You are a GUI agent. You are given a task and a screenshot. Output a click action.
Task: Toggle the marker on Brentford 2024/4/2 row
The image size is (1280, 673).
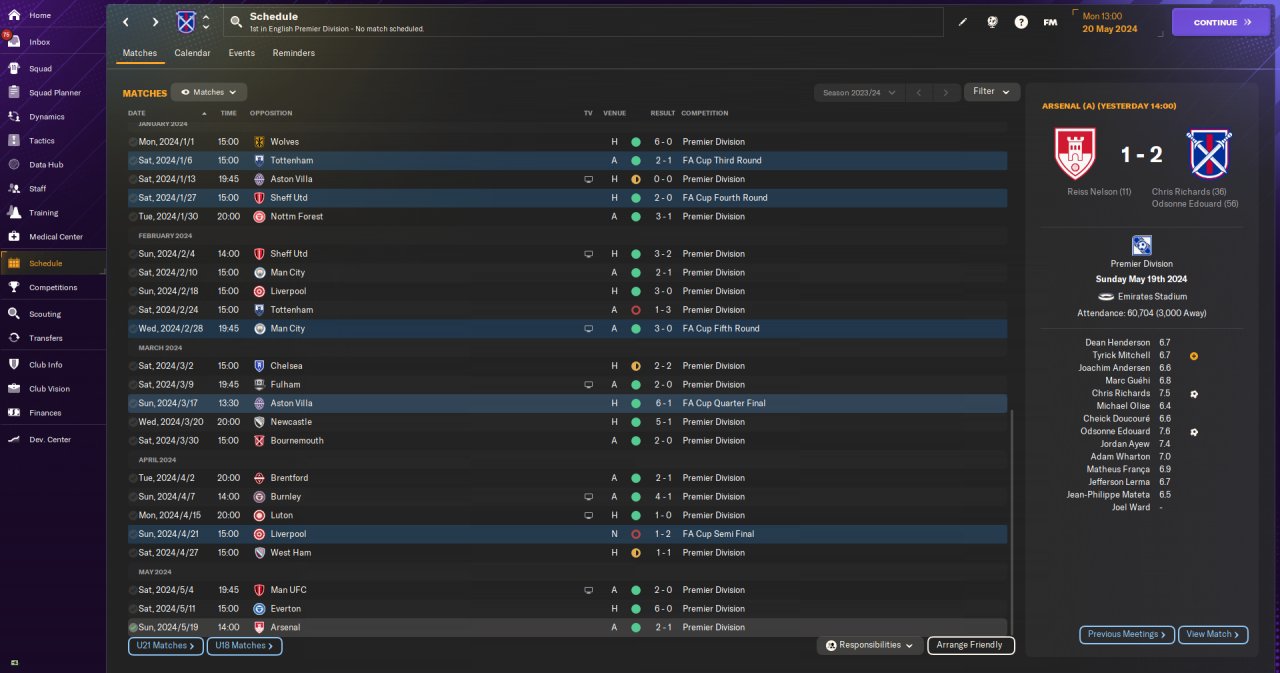tap(133, 478)
